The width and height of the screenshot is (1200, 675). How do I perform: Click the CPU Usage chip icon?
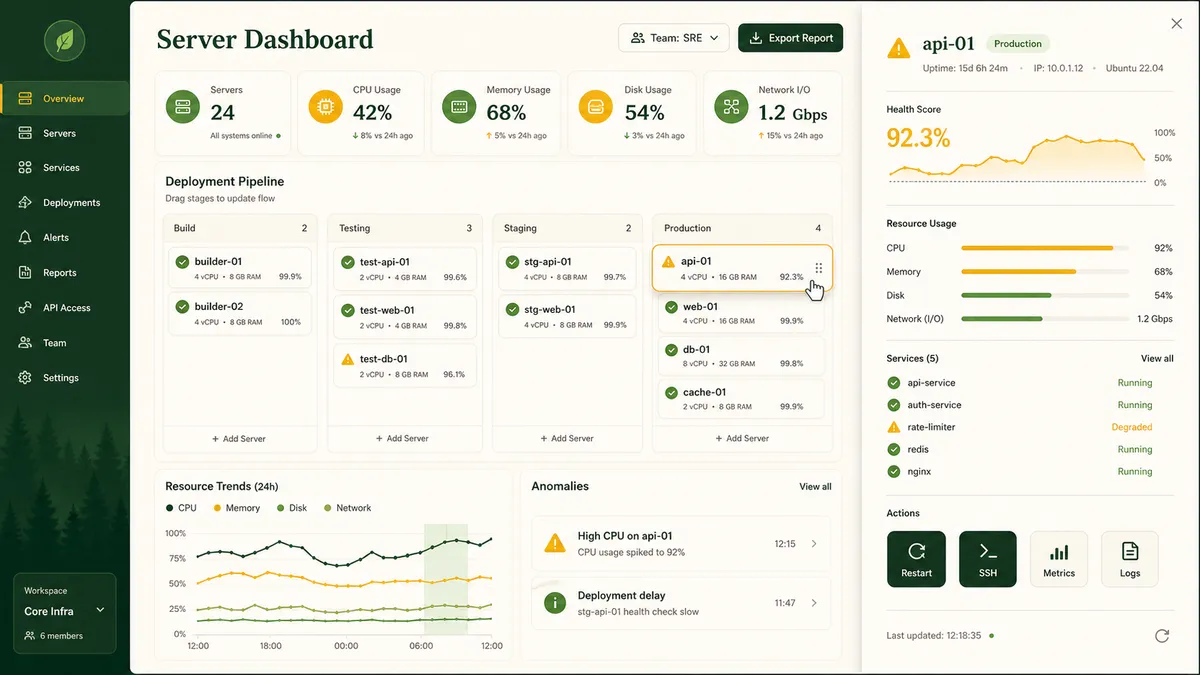tap(325, 106)
